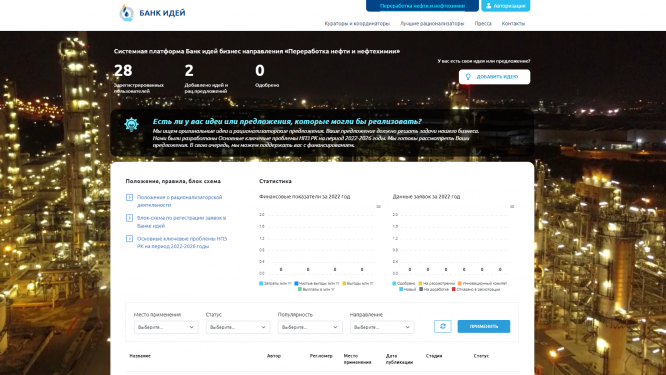The image size is (666, 375).
Task: Click the Применить filter button
Action: [x=484, y=326]
